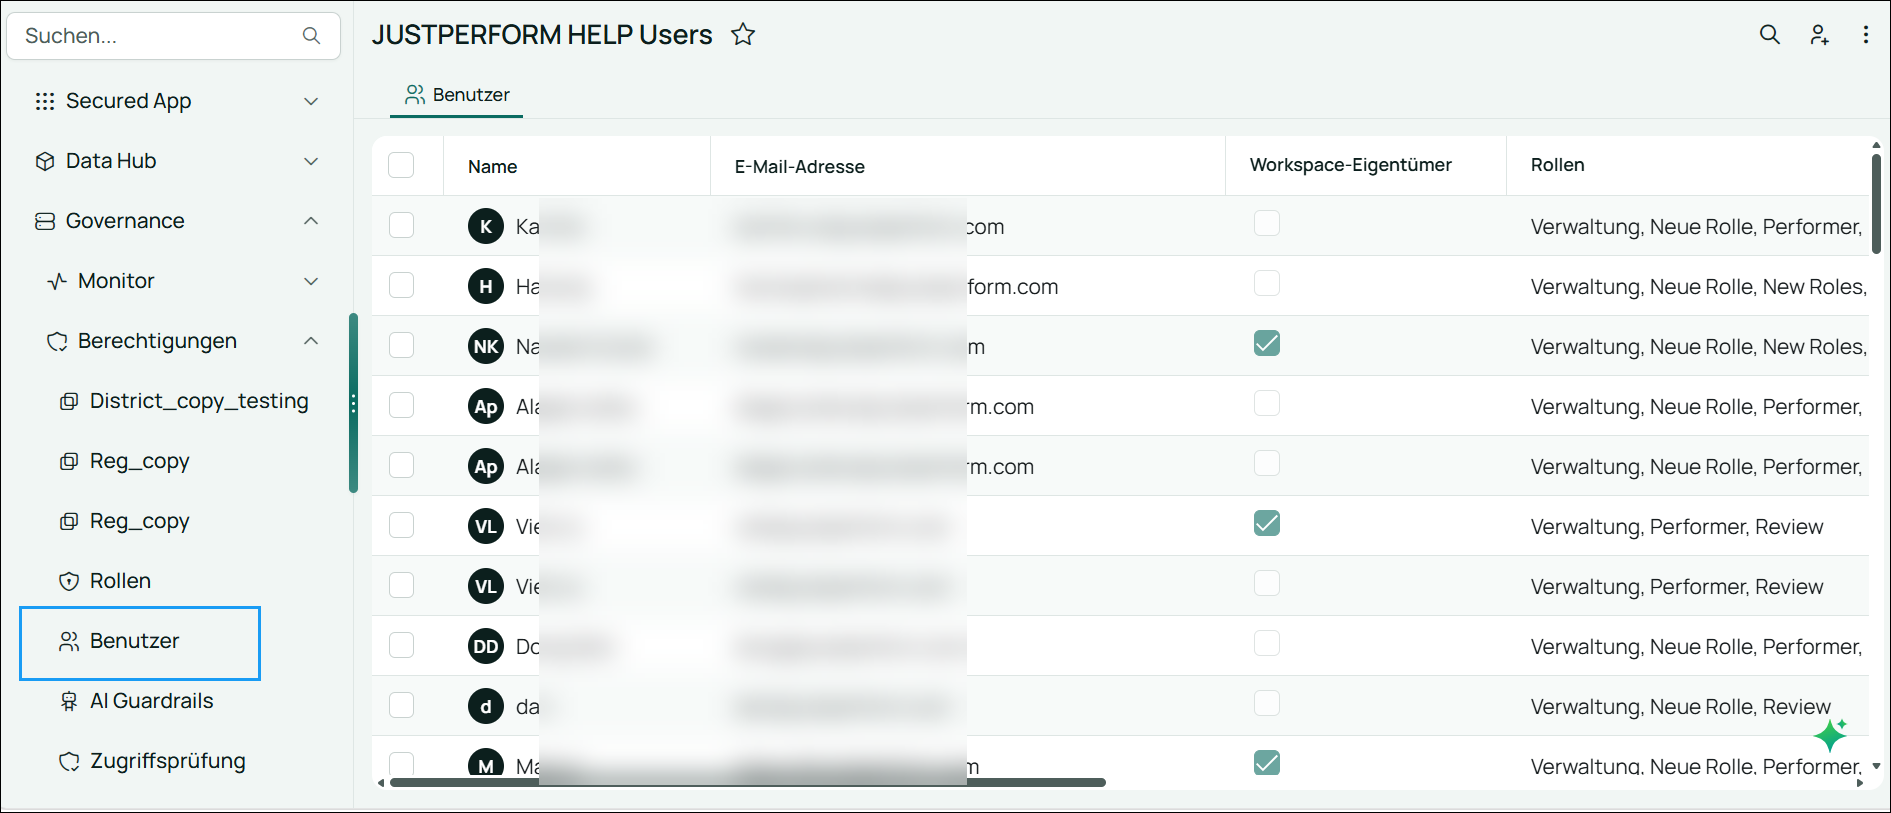
Task: Click the Monitor pulse icon
Action: click(57, 281)
